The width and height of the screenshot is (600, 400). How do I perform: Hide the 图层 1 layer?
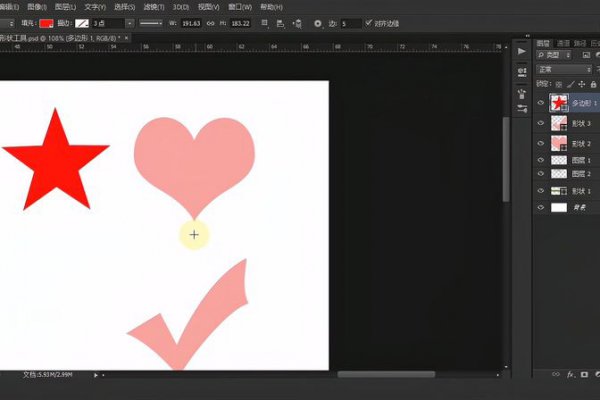pos(541,160)
